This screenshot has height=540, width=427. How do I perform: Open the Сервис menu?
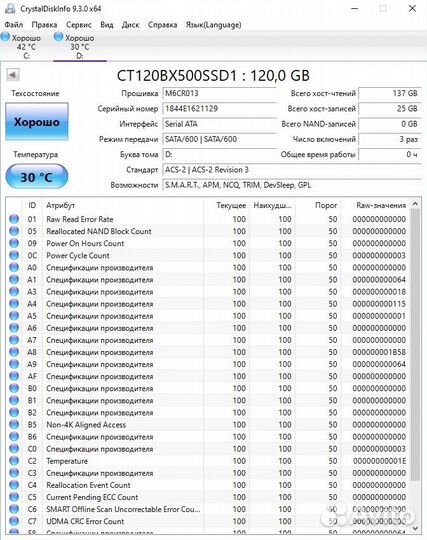click(x=79, y=25)
